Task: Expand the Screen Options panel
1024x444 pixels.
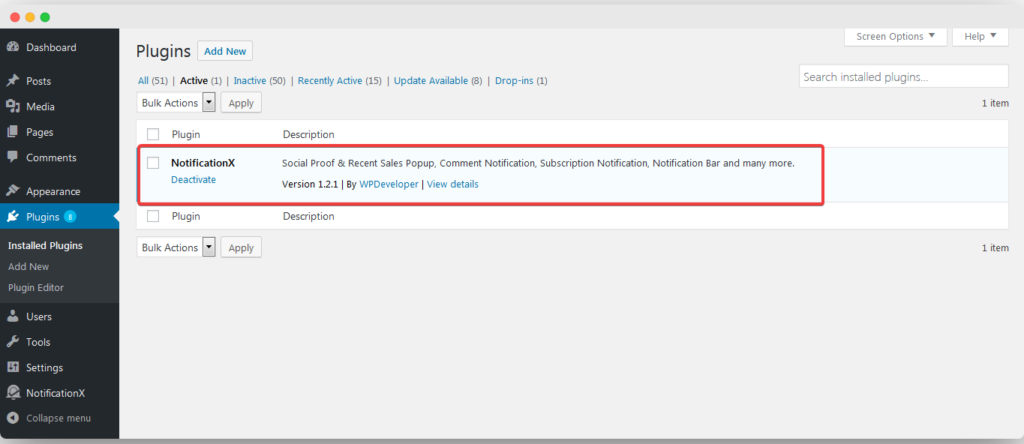Action: point(895,36)
